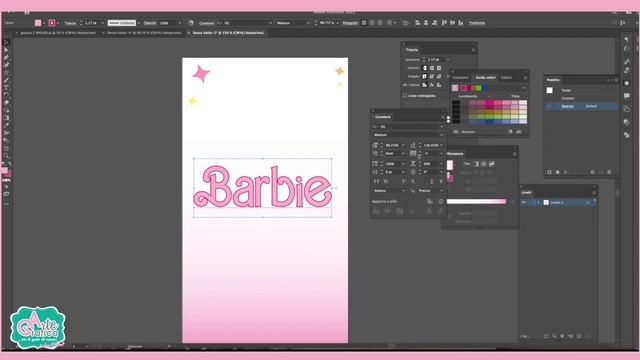The width and height of the screenshot is (640, 360).
Task: Select linear gradient type in Sfumatura panel
Action: tap(476, 164)
